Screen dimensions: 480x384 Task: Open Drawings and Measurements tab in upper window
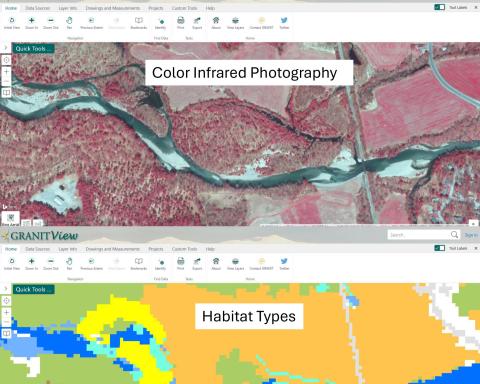pos(113,8)
